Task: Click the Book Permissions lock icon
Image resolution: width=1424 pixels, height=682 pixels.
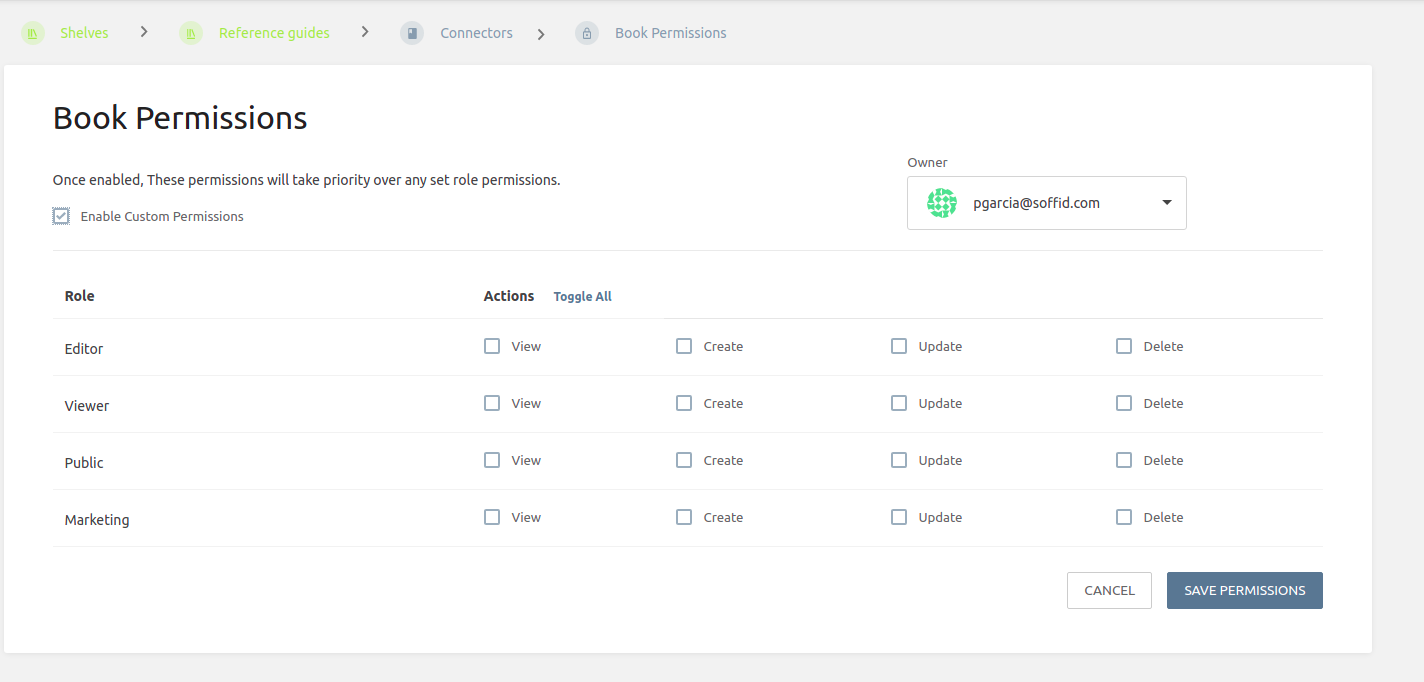Action: coord(587,34)
